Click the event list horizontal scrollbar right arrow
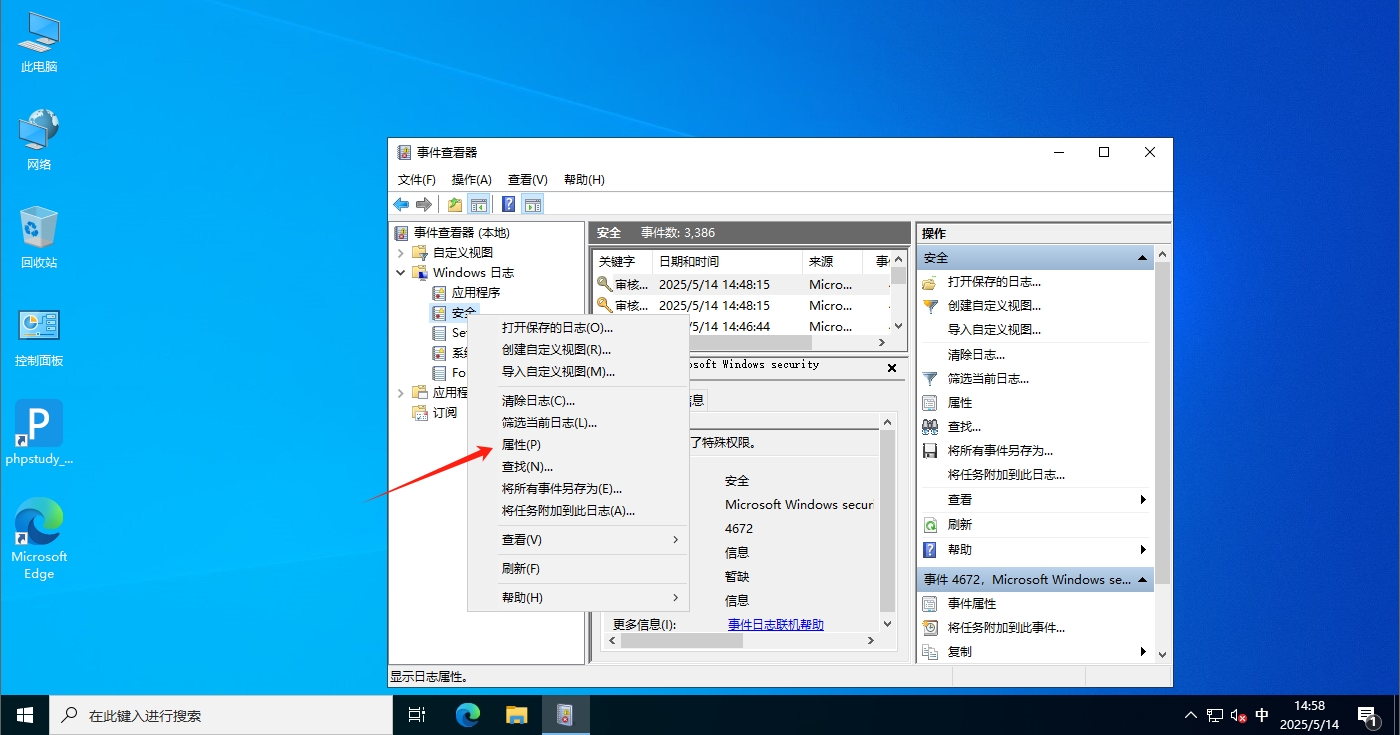 click(x=882, y=342)
